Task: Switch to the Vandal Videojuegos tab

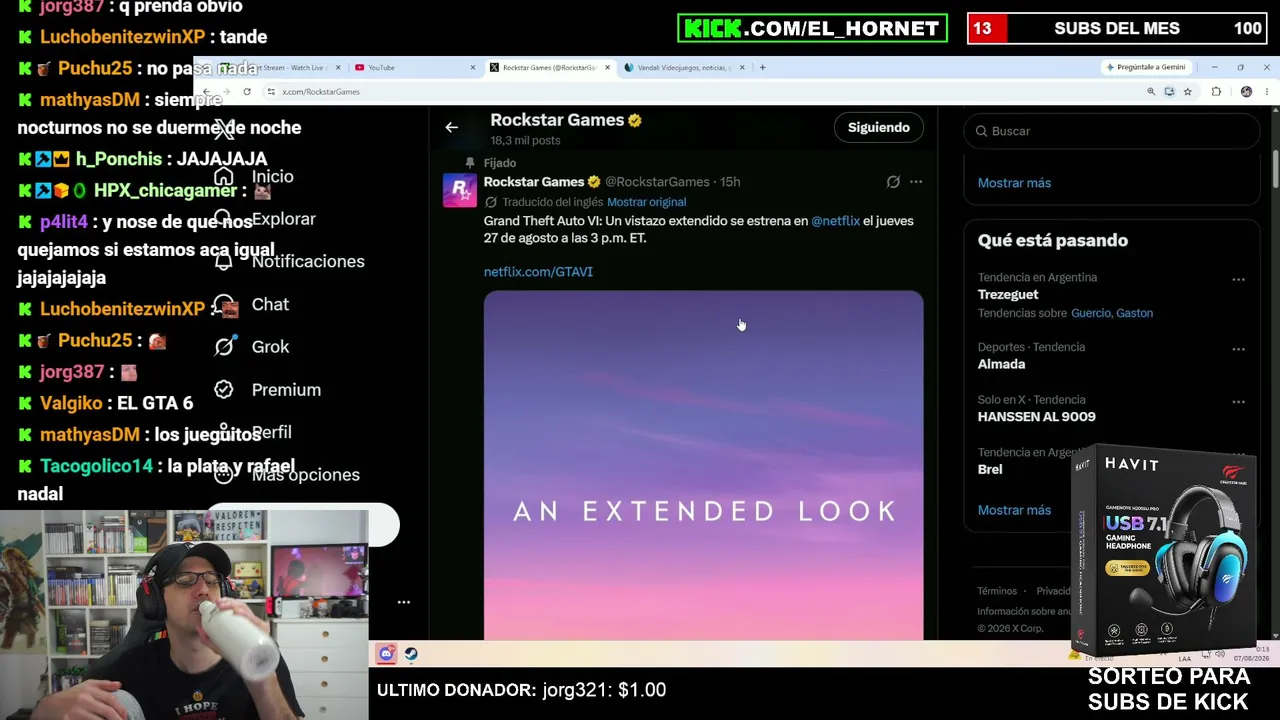Action: coord(683,67)
